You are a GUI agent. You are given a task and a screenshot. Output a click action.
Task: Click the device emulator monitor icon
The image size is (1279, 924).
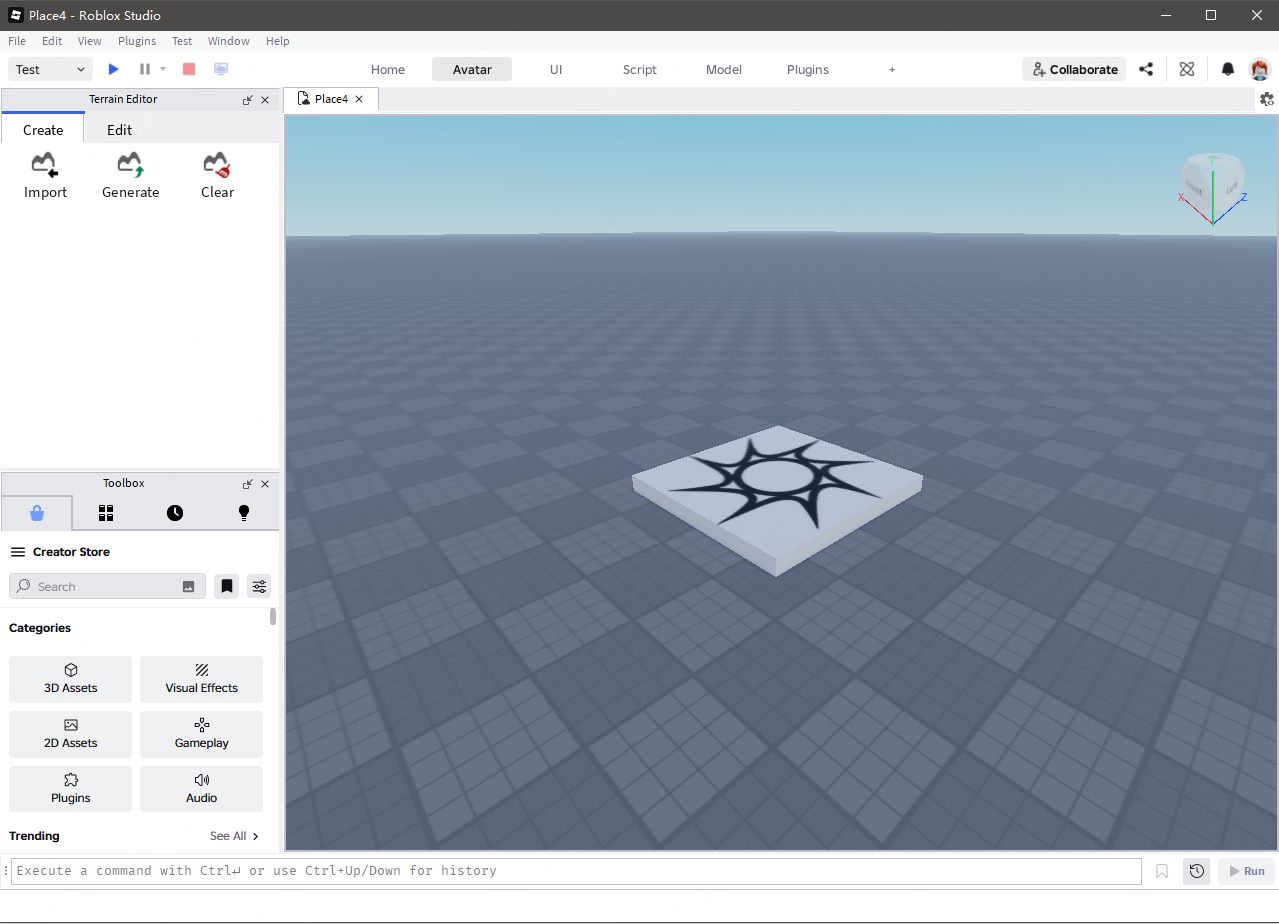(221, 69)
